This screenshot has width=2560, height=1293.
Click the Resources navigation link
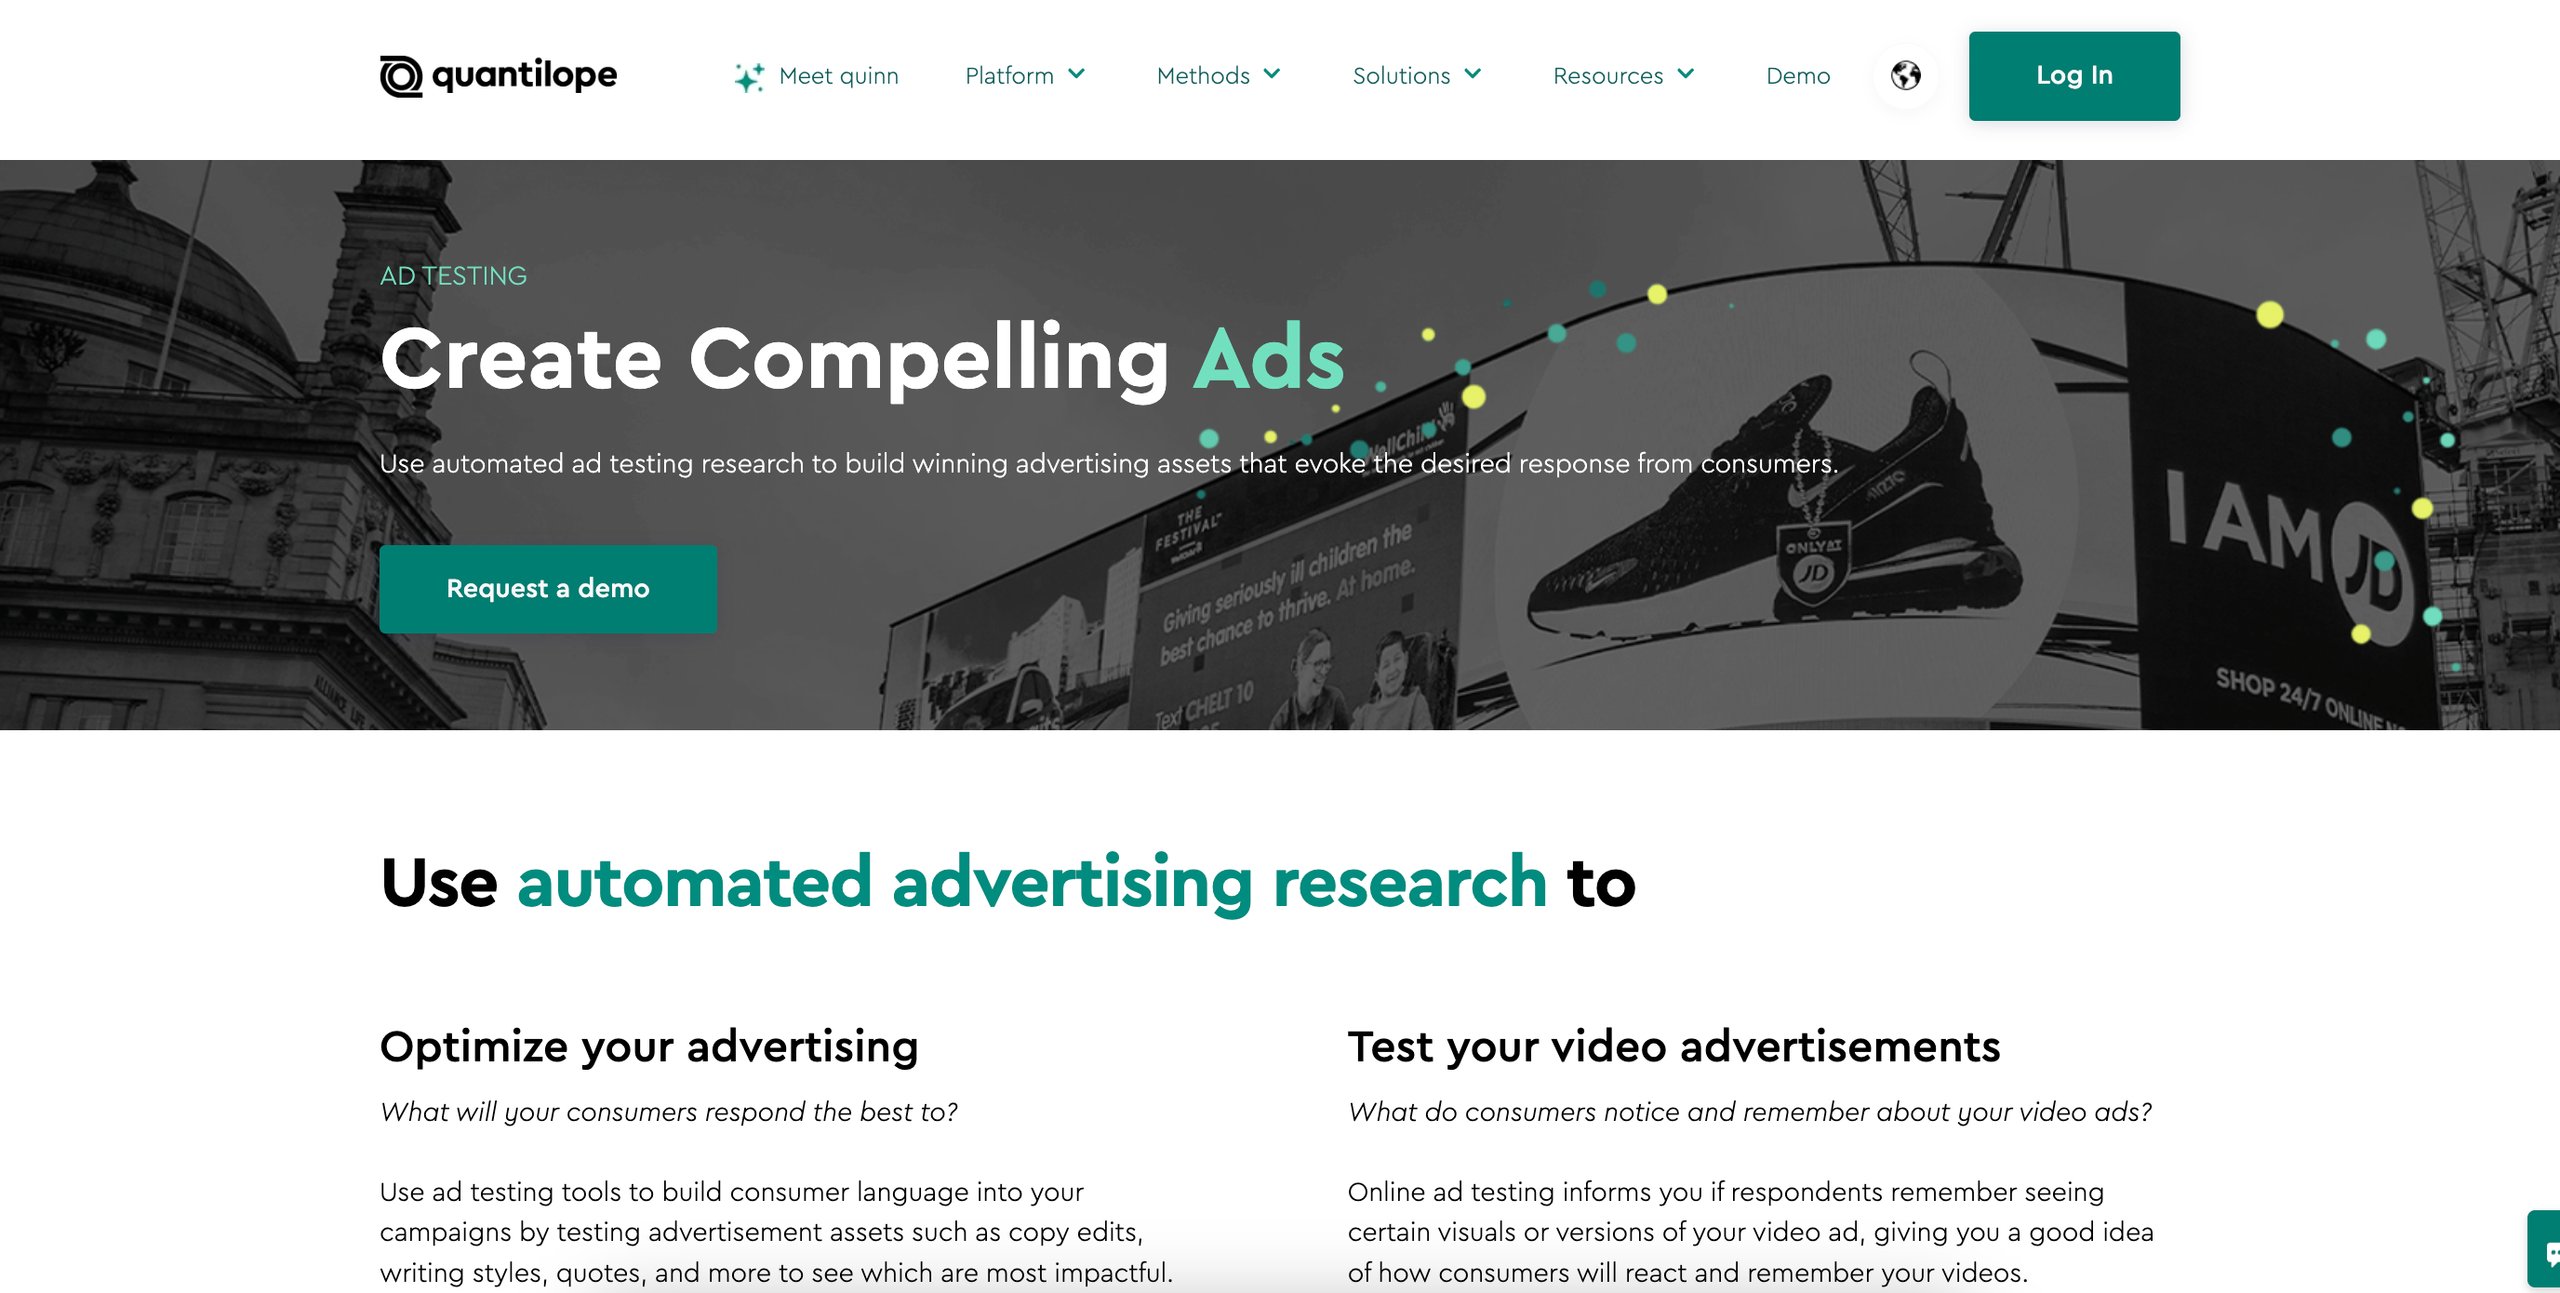pyautogui.click(x=1624, y=73)
